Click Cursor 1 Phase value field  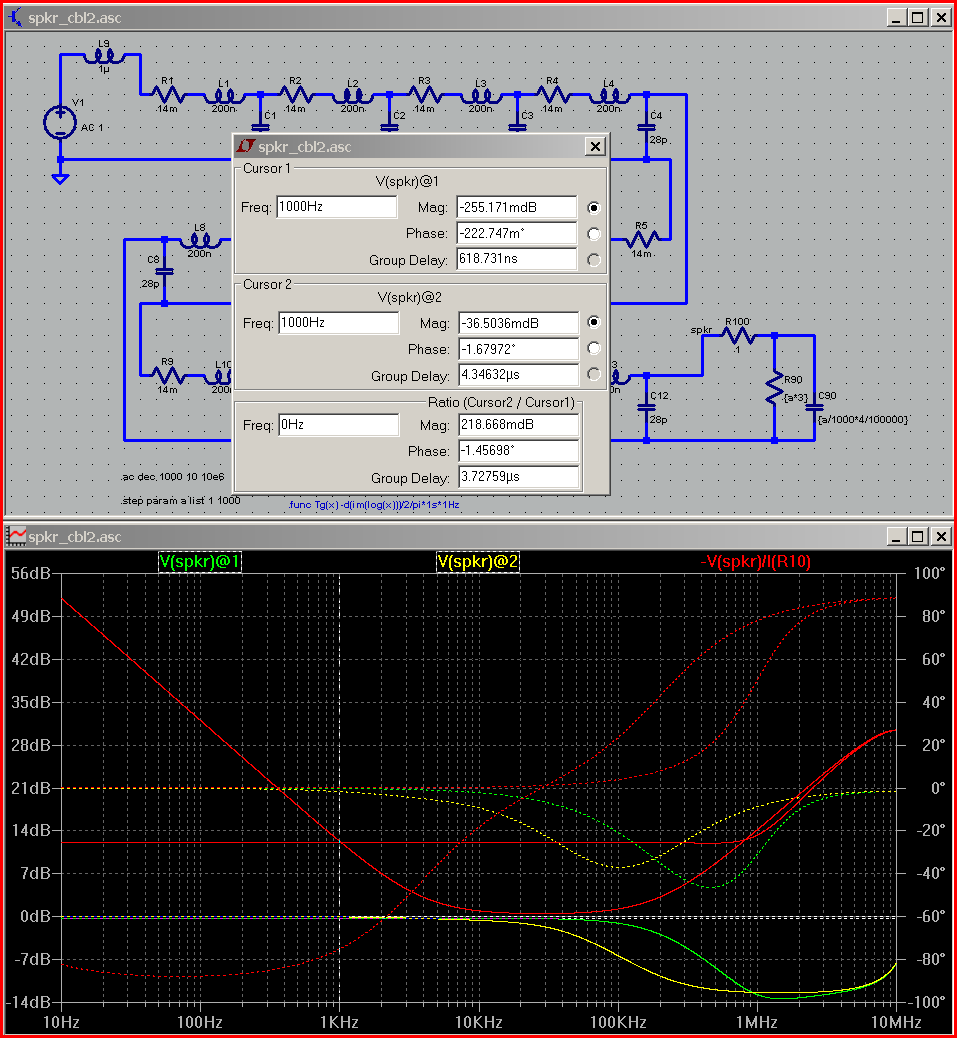pos(517,233)
